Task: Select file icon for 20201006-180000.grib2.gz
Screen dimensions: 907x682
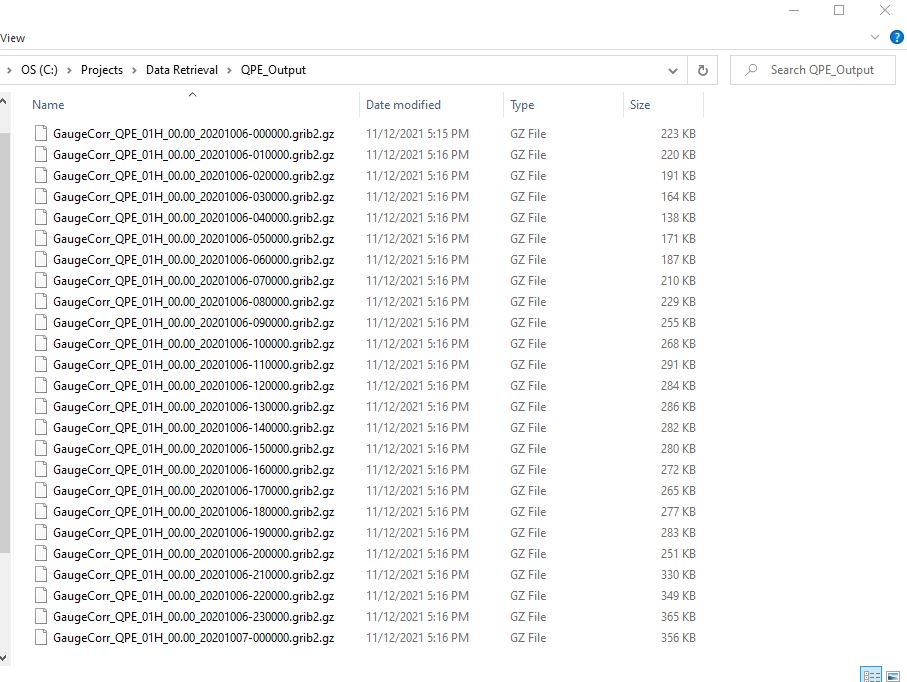Action: tap(40, 512)
